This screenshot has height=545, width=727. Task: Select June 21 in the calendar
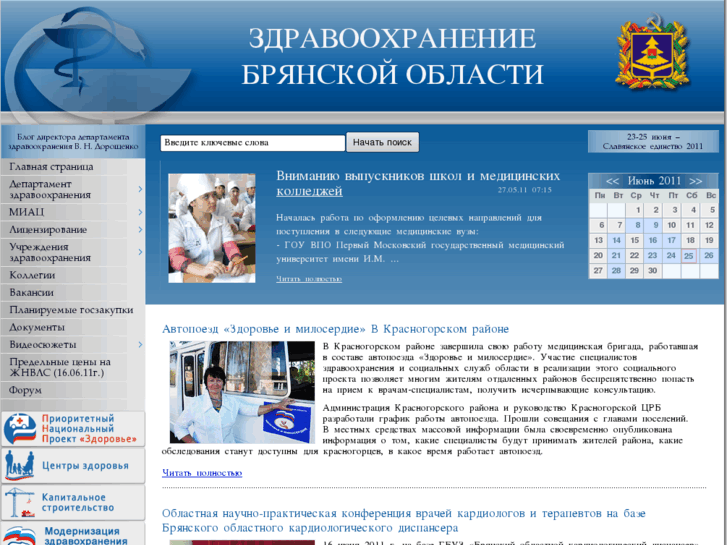coord(616,256)
